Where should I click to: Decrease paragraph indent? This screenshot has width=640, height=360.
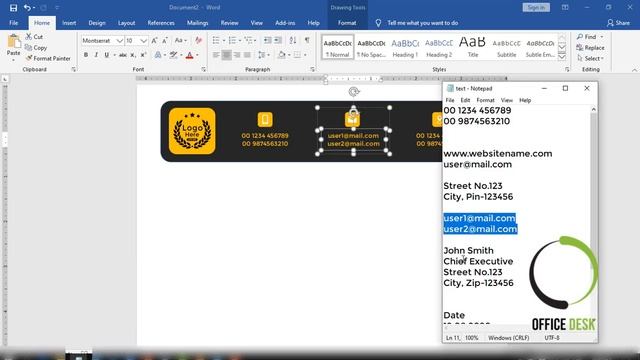[x=267, y=40]
